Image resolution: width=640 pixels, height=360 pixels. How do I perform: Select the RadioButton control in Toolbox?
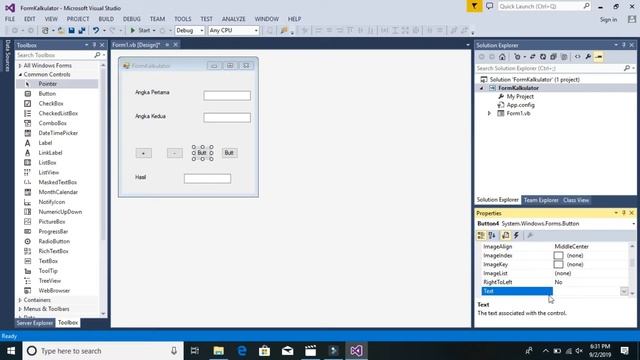(54, 241)
